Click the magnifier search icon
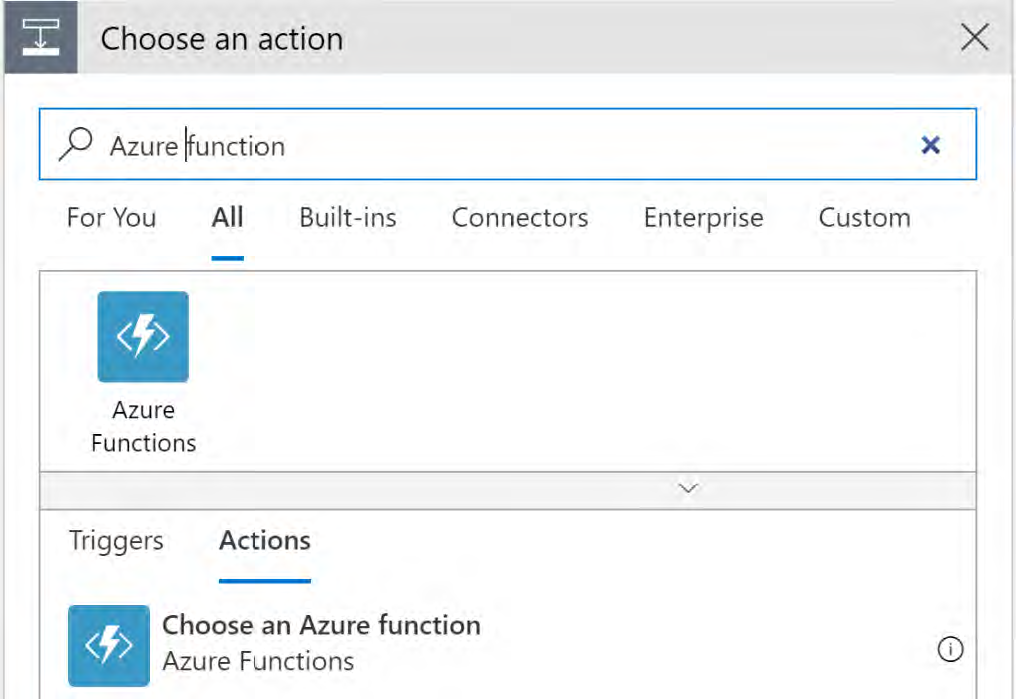The image size is (1016, 699). coord(76,145)
